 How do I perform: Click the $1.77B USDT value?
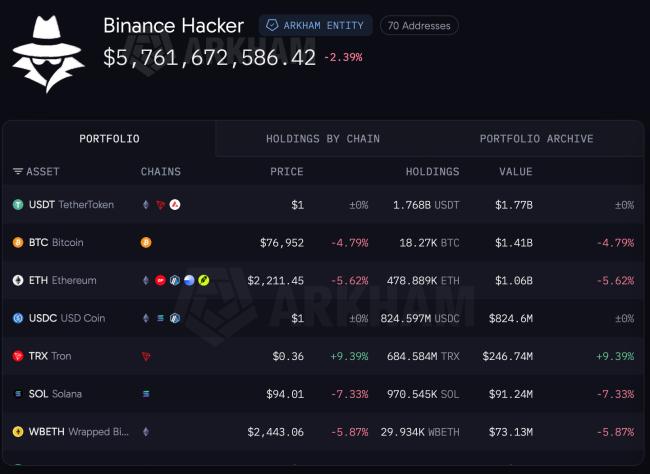(514, 205)
